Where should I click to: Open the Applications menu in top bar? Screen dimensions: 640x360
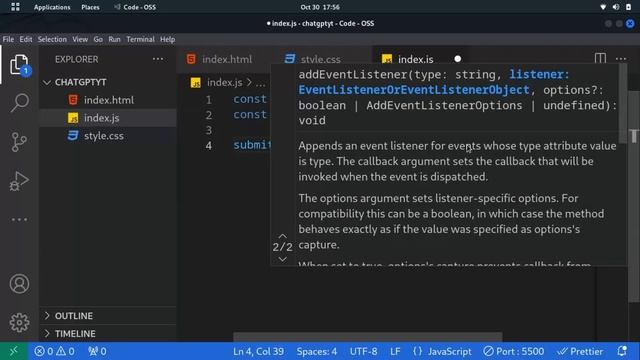(52, 7)
